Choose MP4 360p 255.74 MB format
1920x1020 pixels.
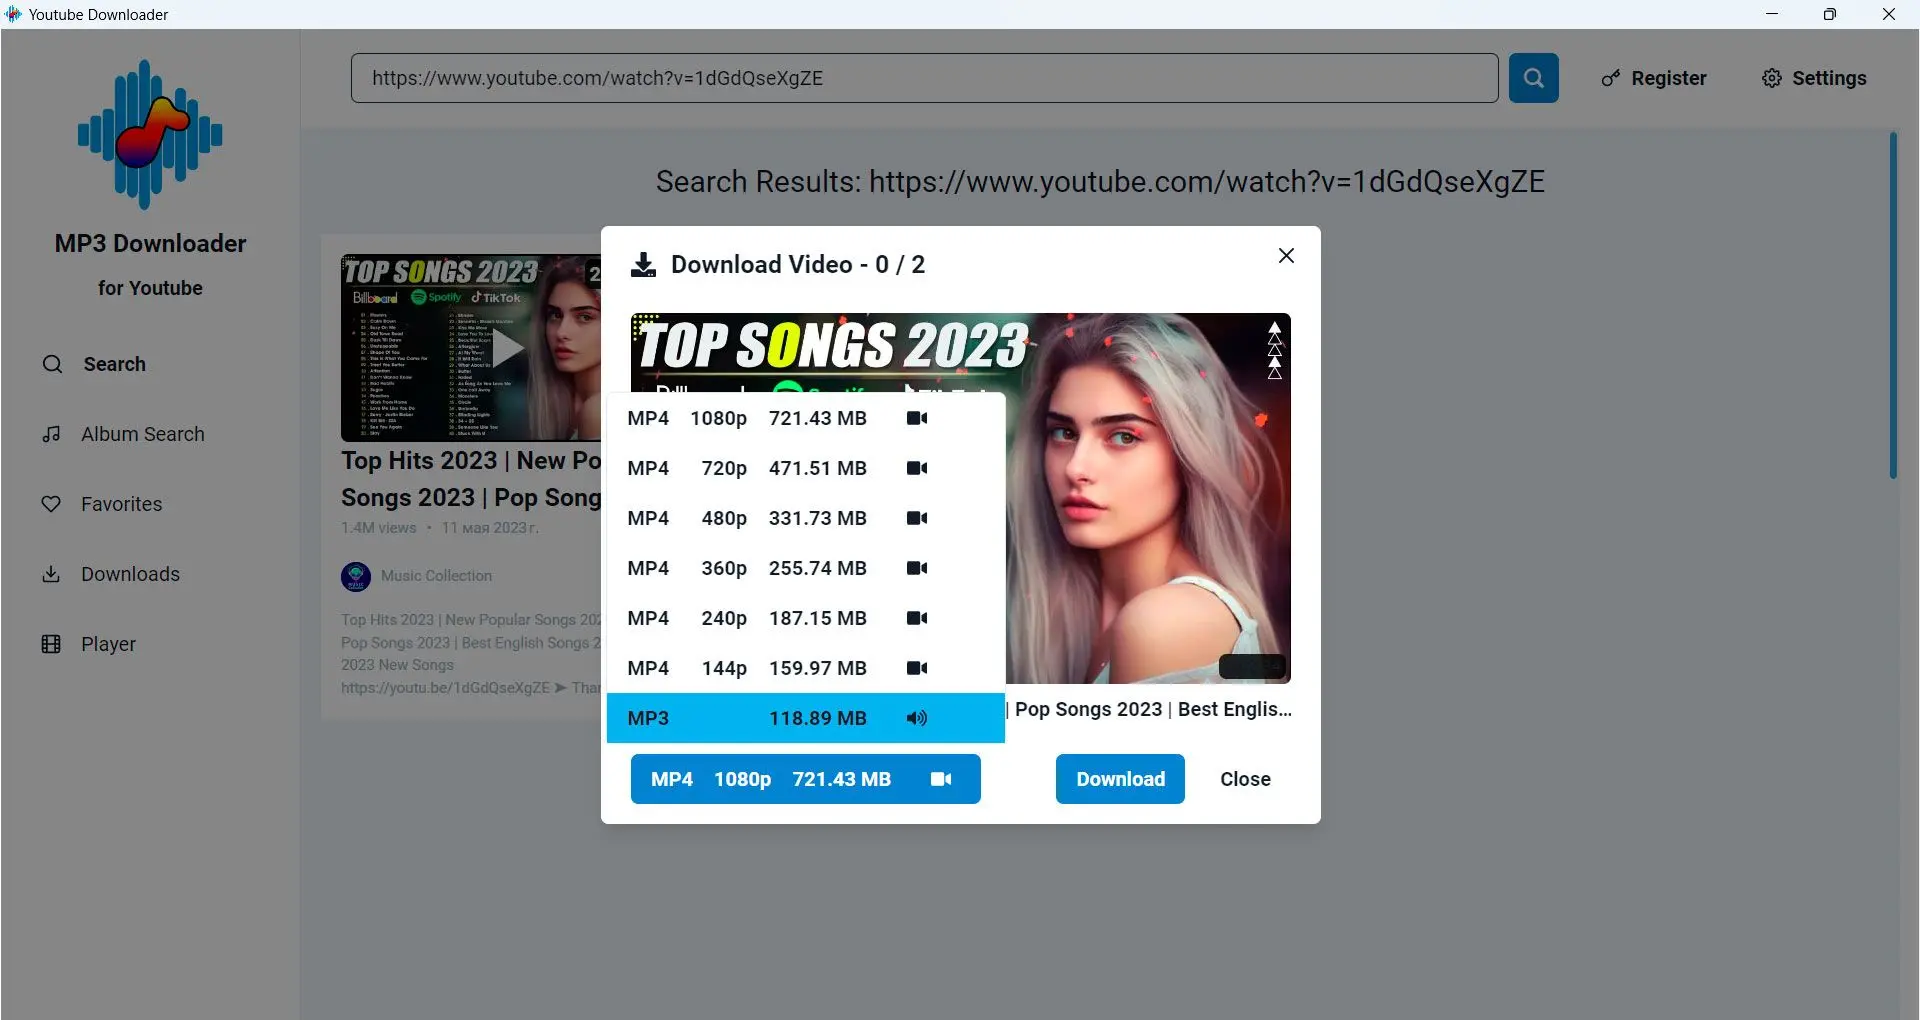click(x=805, y=568)
